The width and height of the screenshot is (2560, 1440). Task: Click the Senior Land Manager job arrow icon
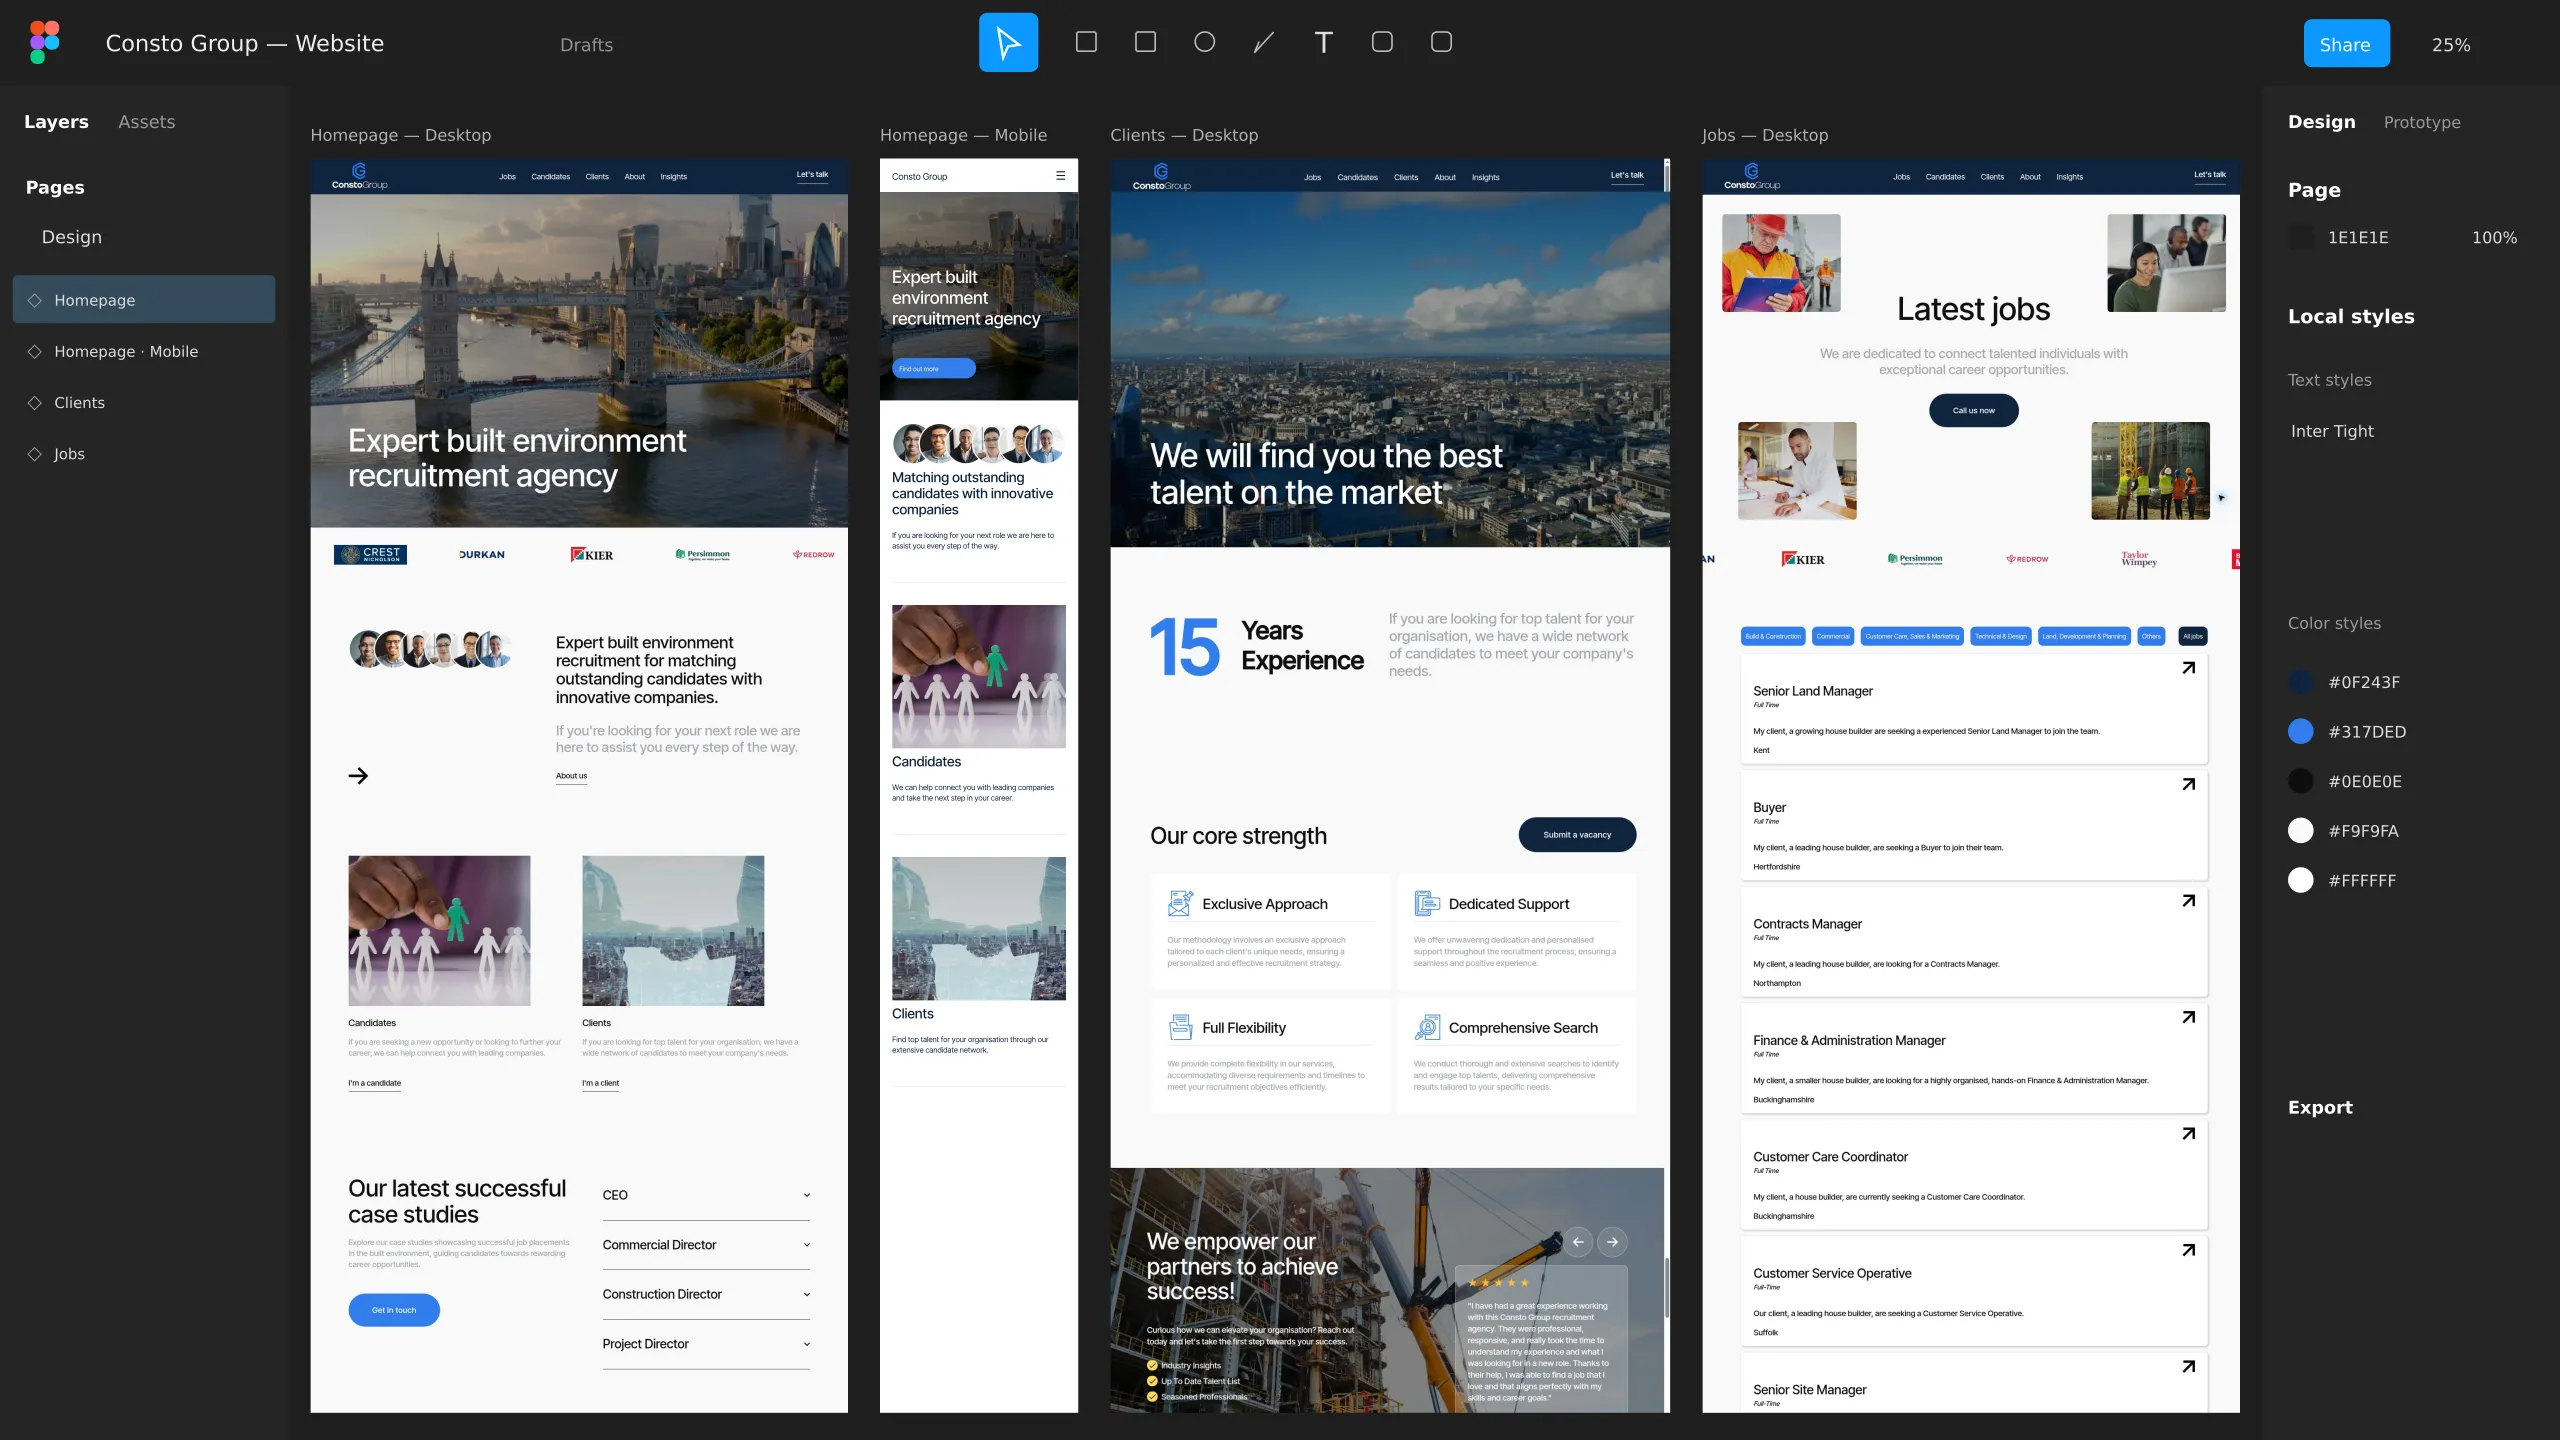click(x=2188, y=668)
